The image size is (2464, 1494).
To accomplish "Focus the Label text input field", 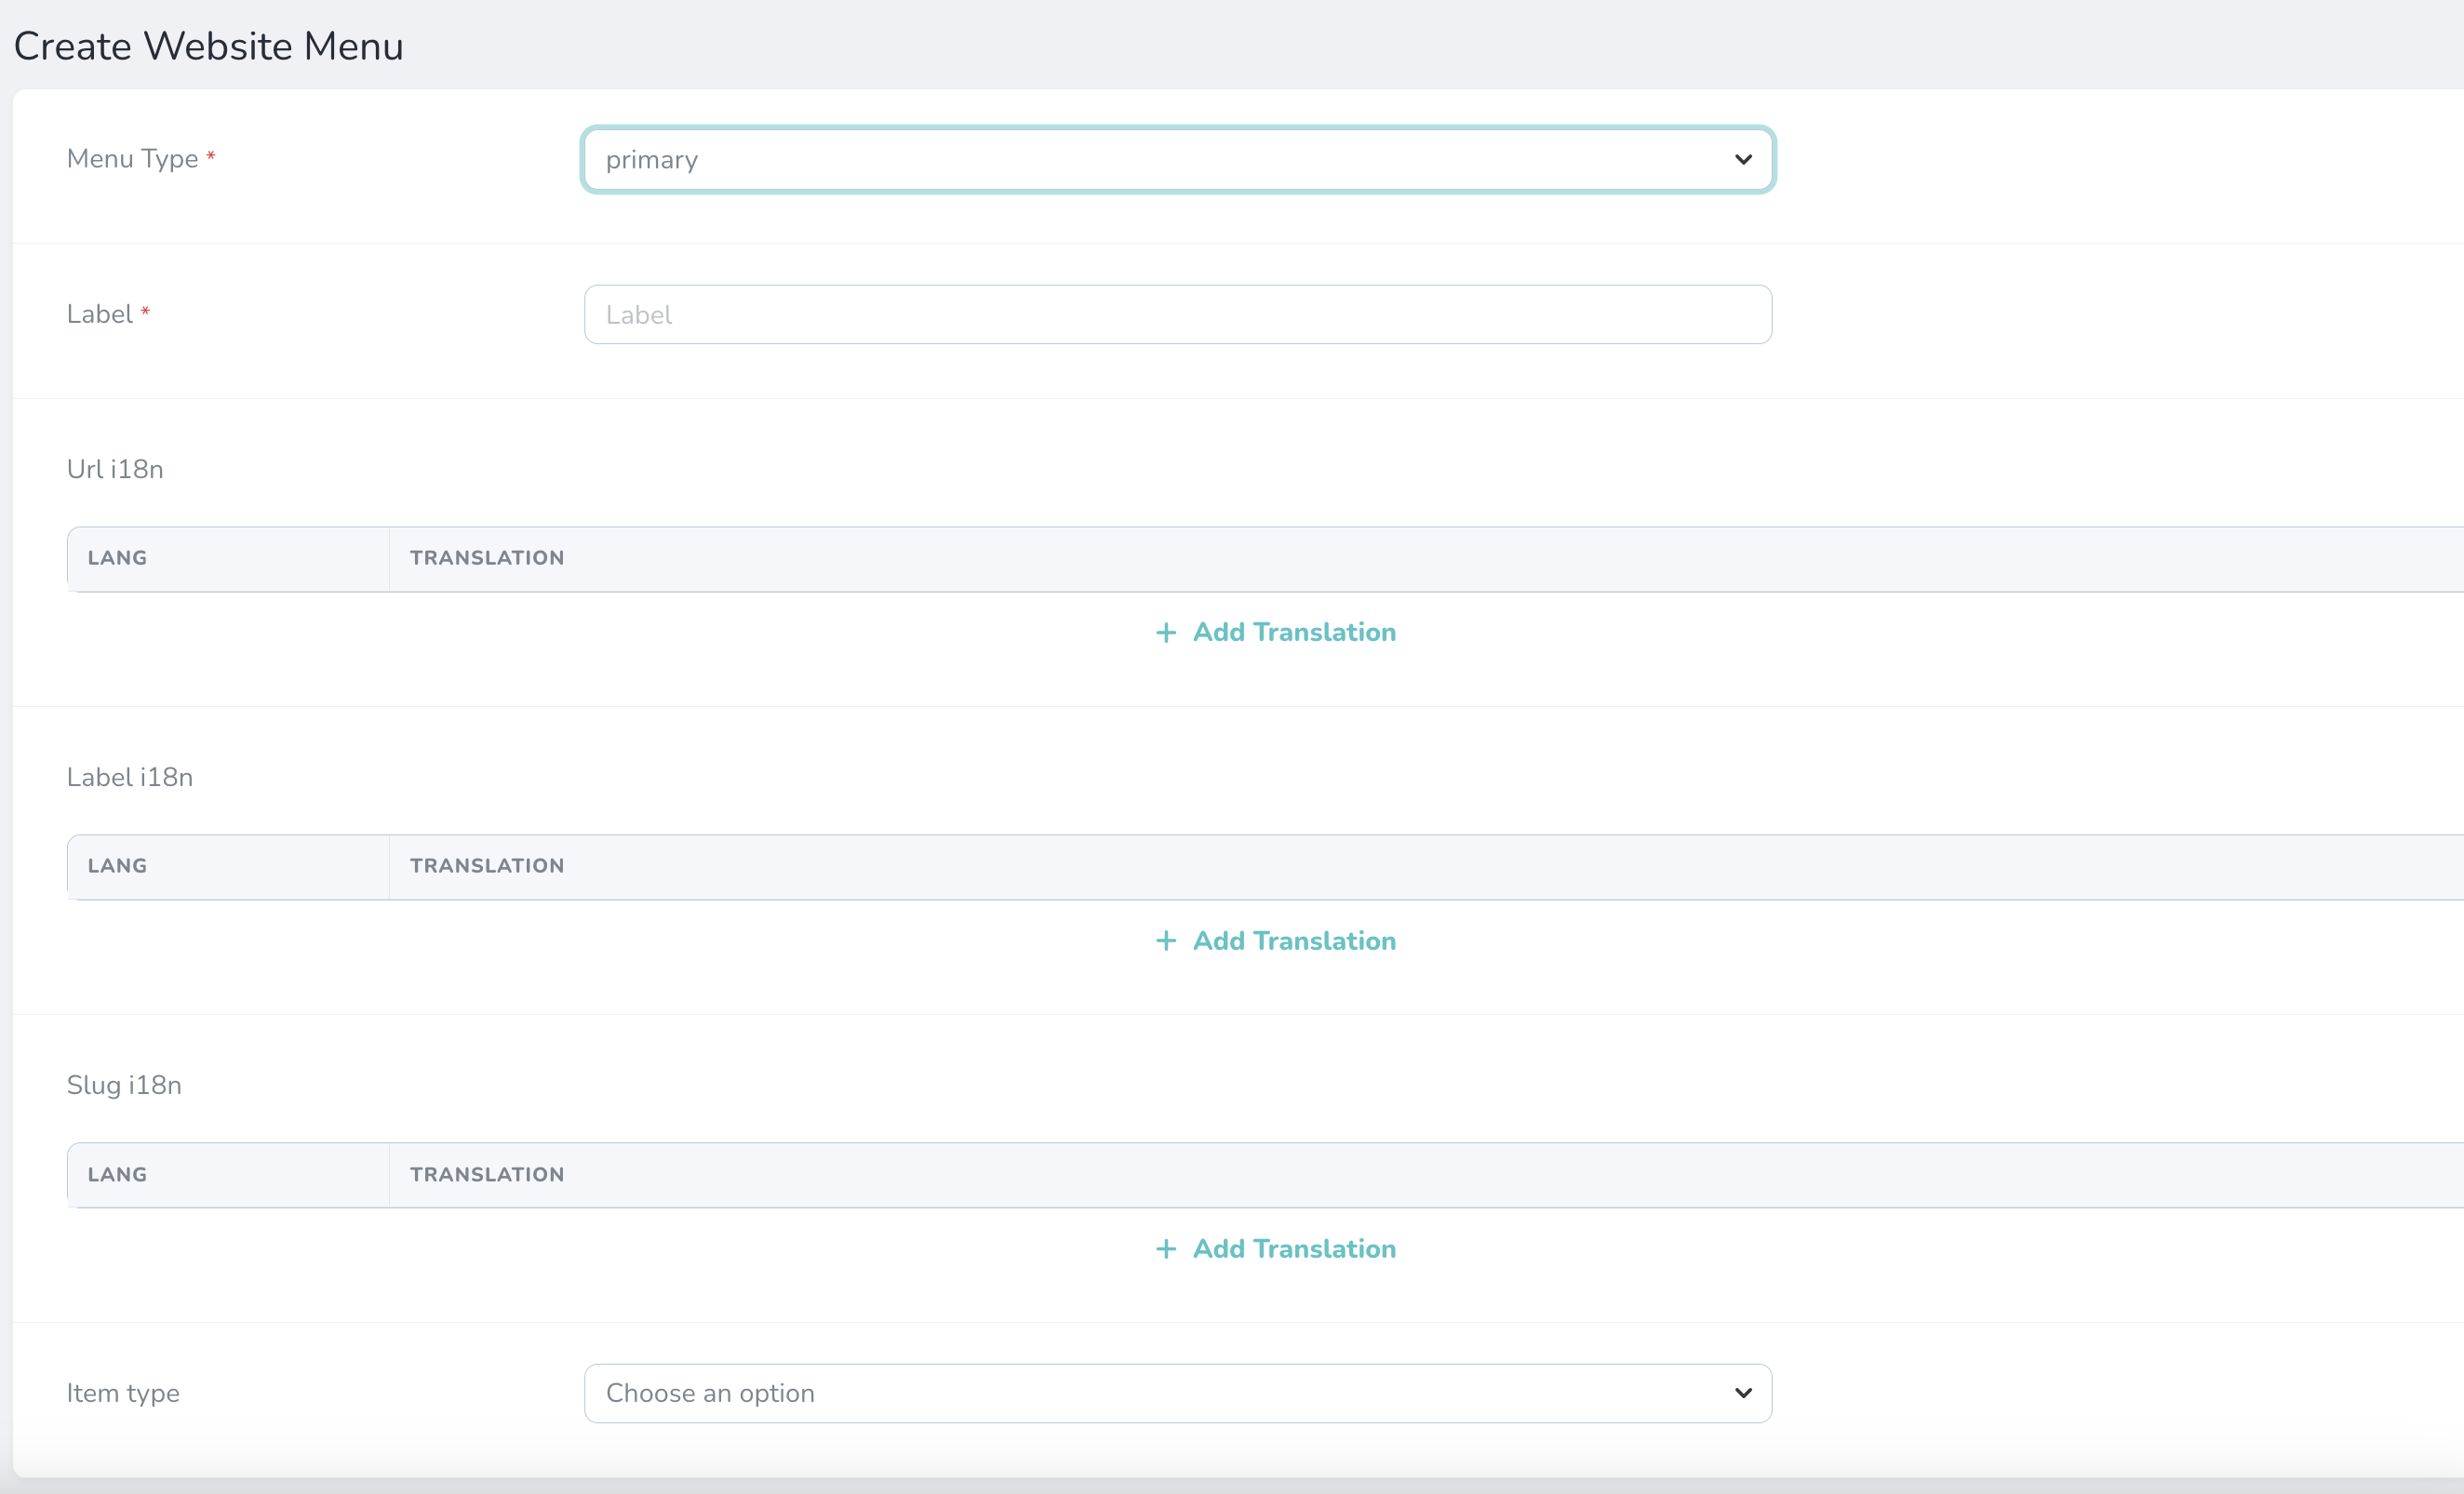I will coord(1177,315).
